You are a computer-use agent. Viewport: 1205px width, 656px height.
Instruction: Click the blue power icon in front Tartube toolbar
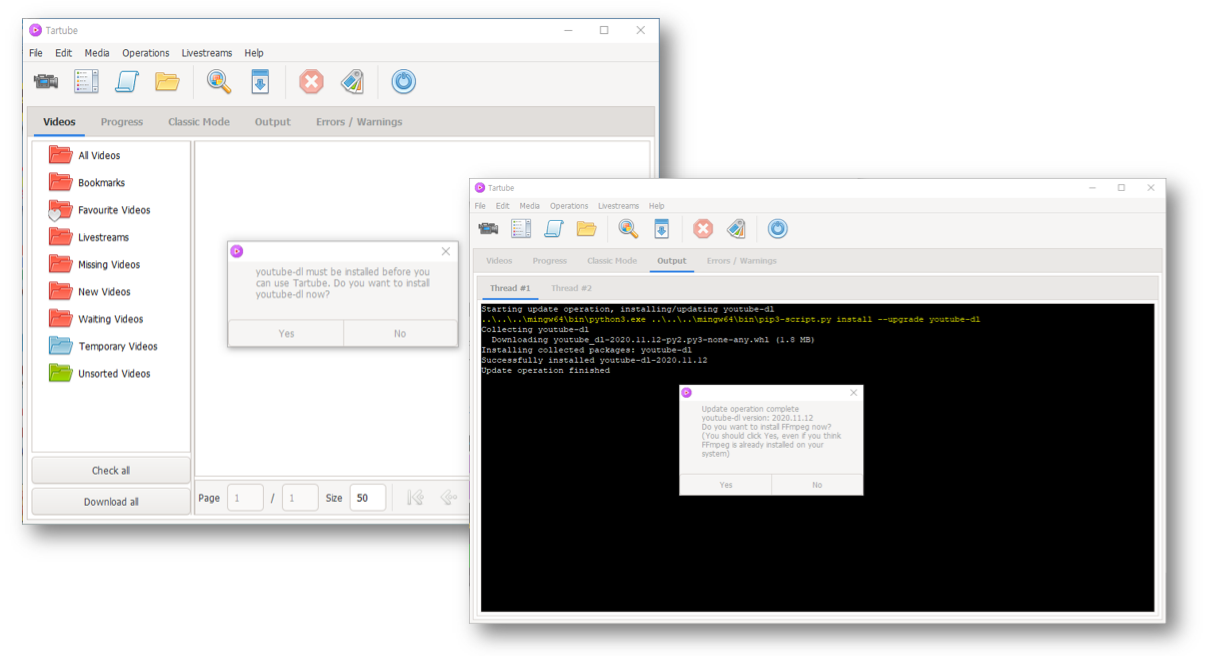tap(777, 229)
